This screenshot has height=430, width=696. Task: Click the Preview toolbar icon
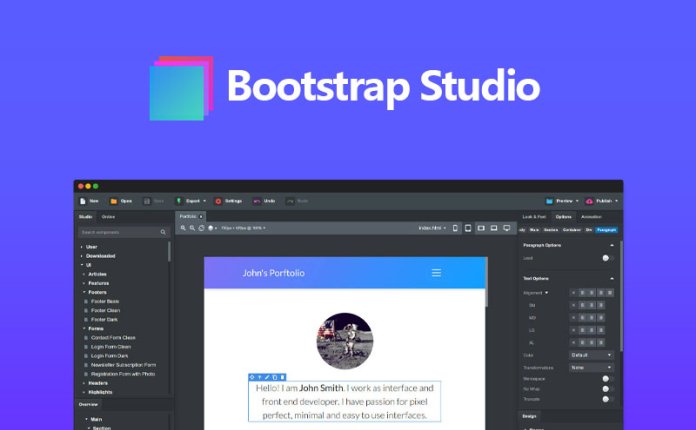click(550, 201)
